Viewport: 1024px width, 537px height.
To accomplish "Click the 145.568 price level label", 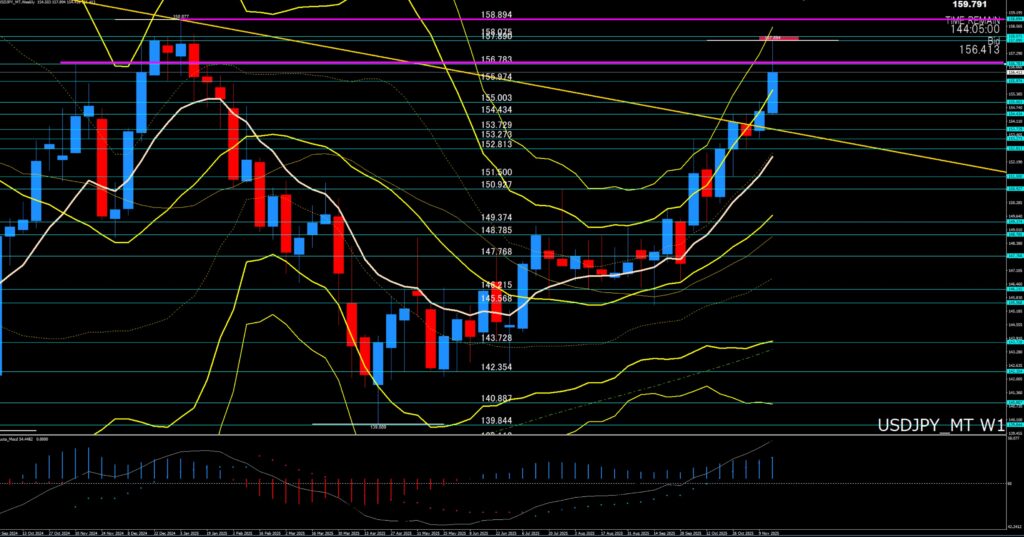I will [x=497, y=298].
